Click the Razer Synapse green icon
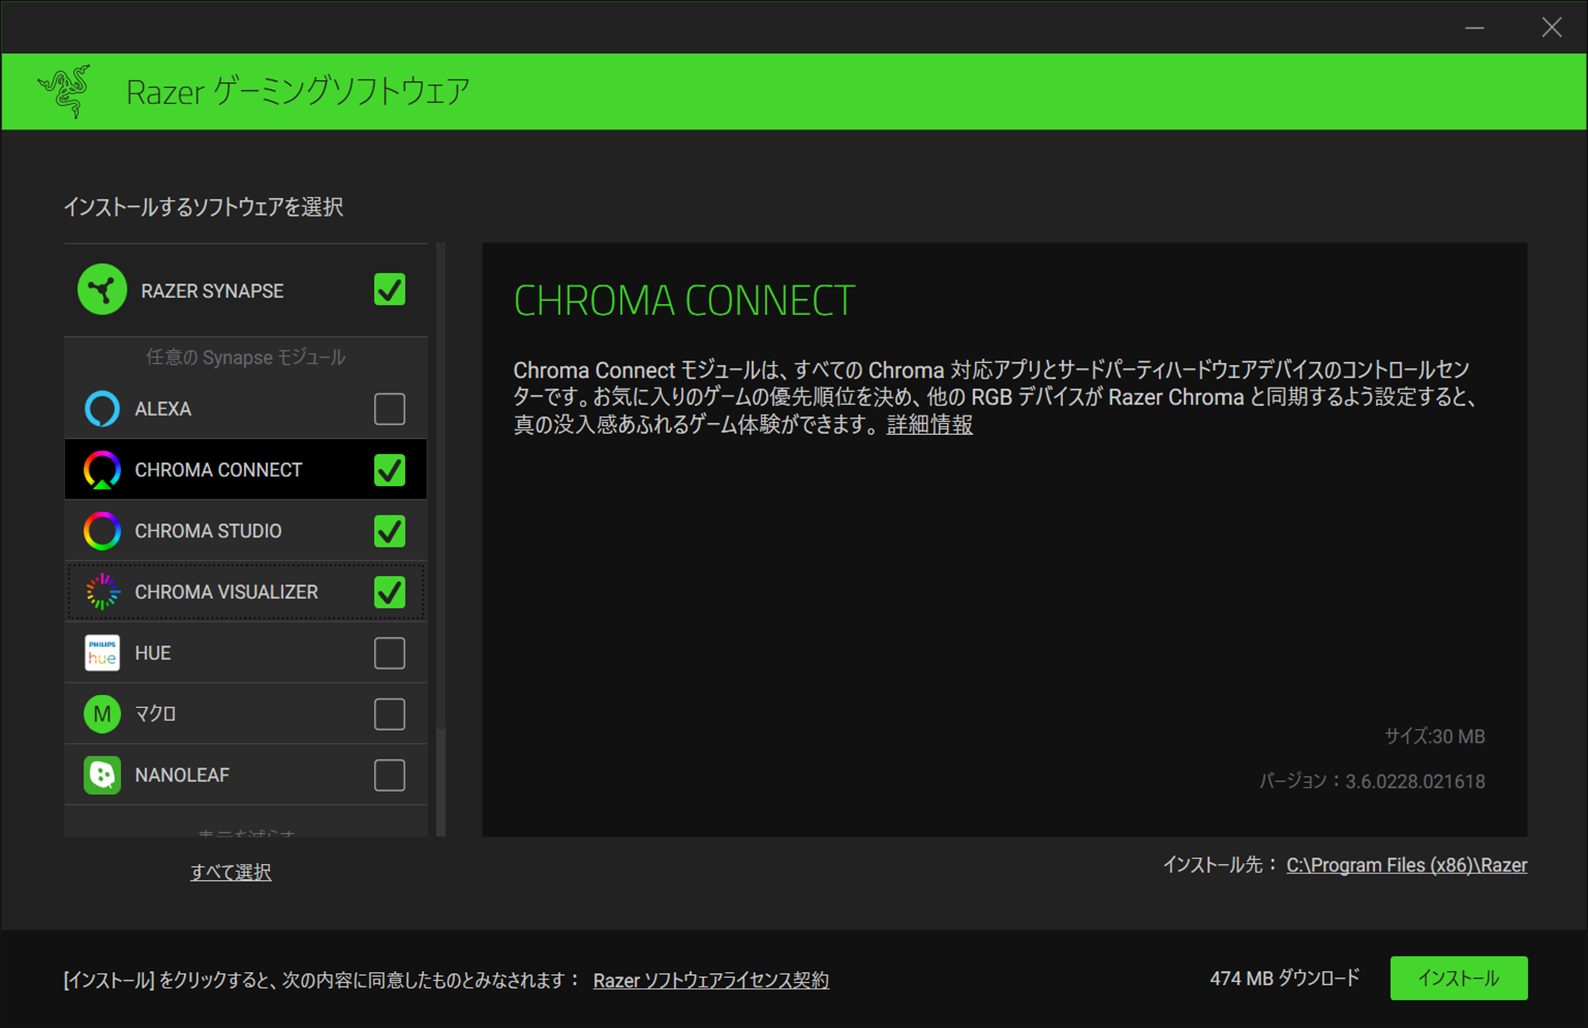 pyautogui.click(x=102, y=290)
